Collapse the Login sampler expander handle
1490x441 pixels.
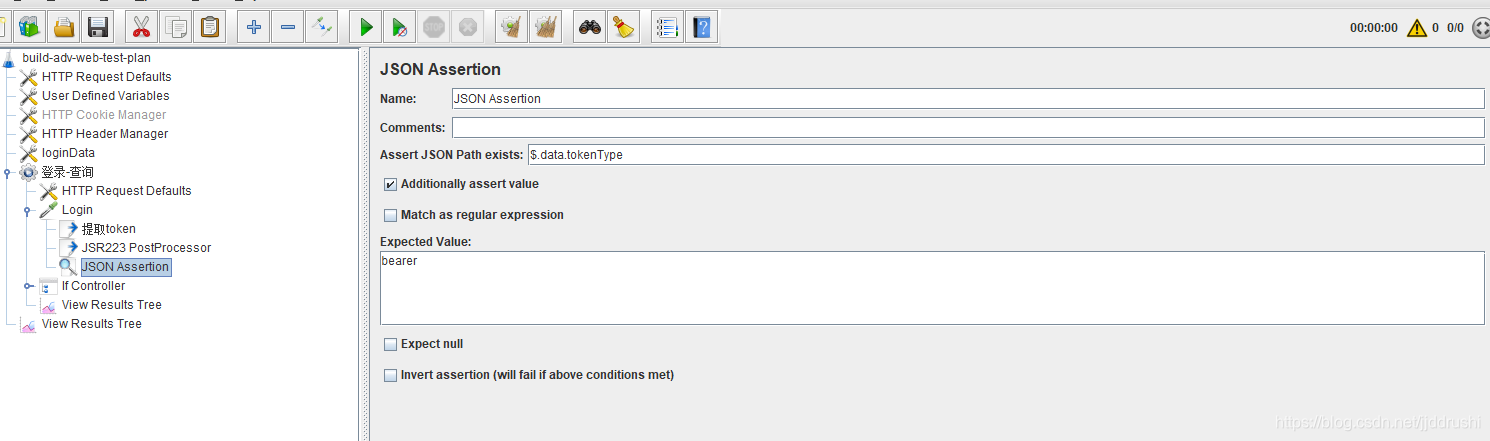tap(28, 210)
